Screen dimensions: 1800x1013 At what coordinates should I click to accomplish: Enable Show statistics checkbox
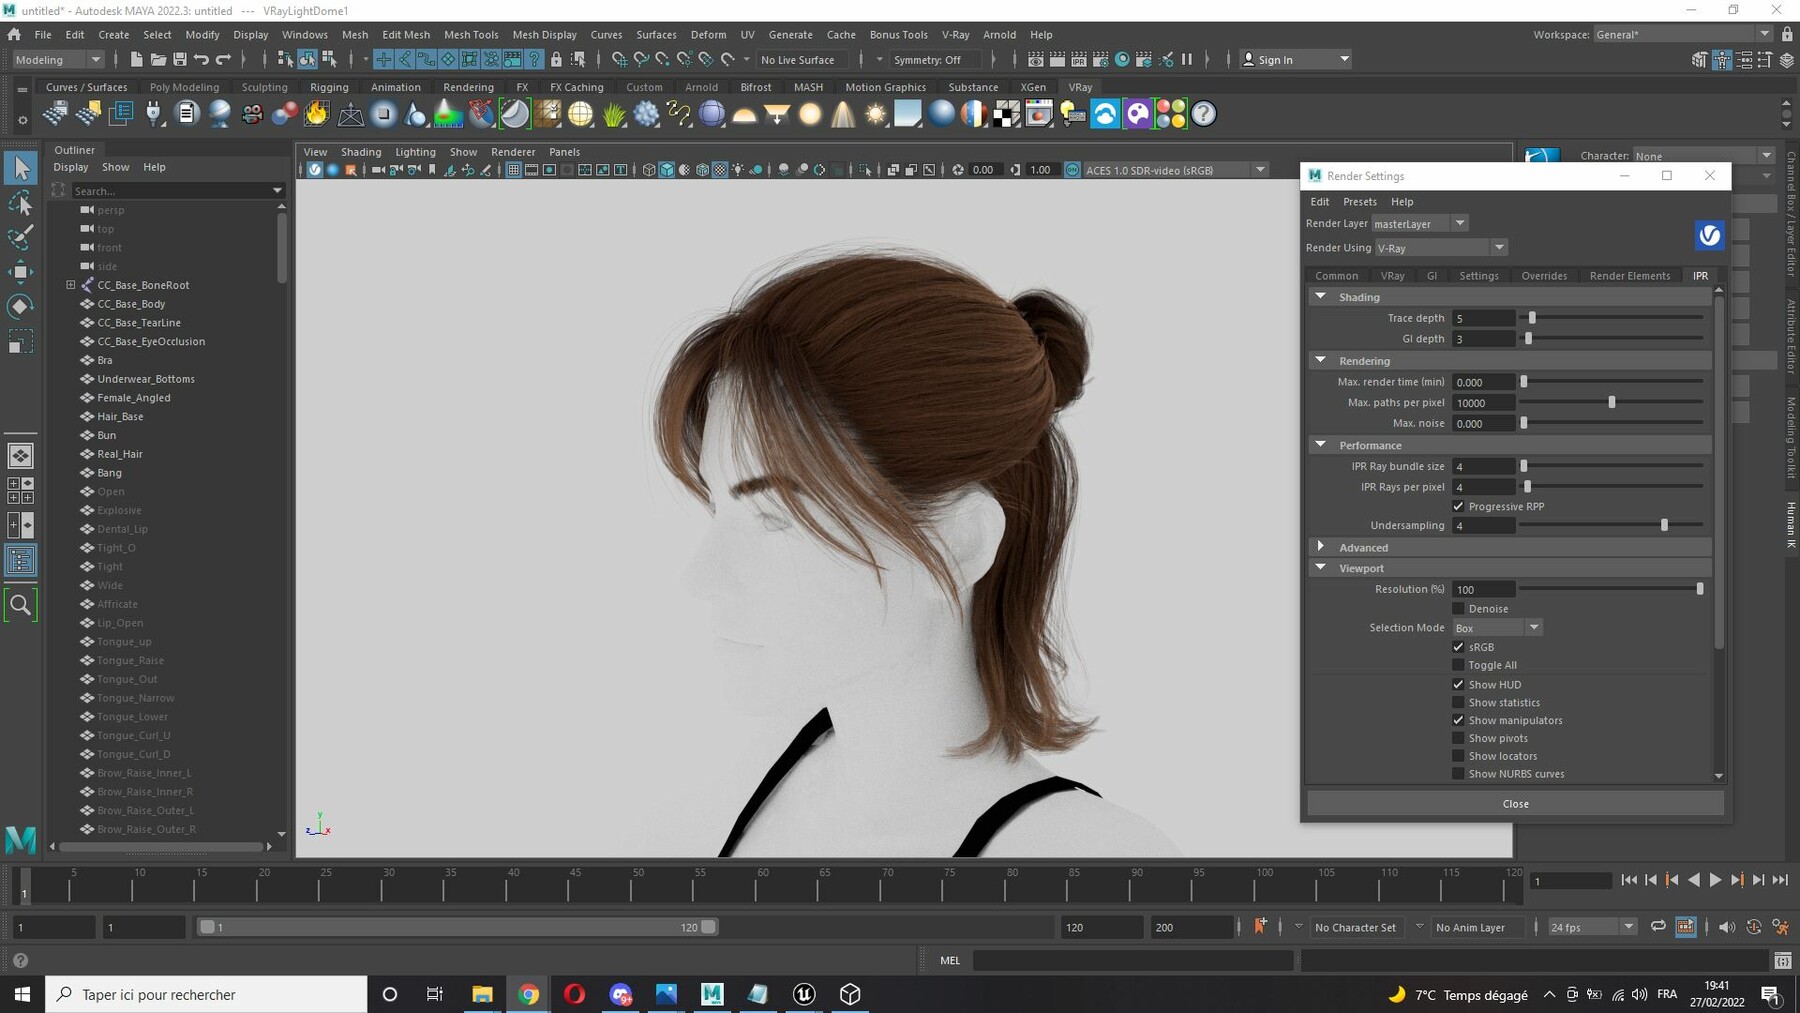coord(1458,702)
